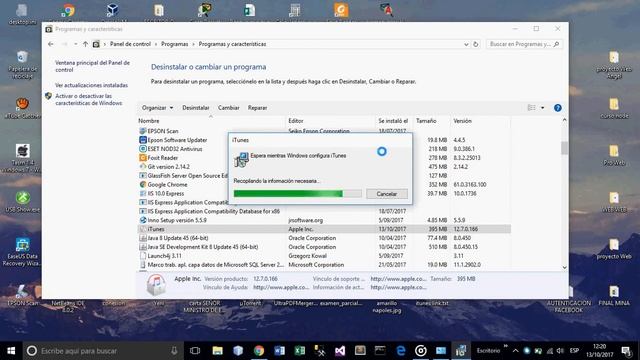Open Activar o desactivar características de Windows
Screen dimensions: 640x360
point(89,100)
